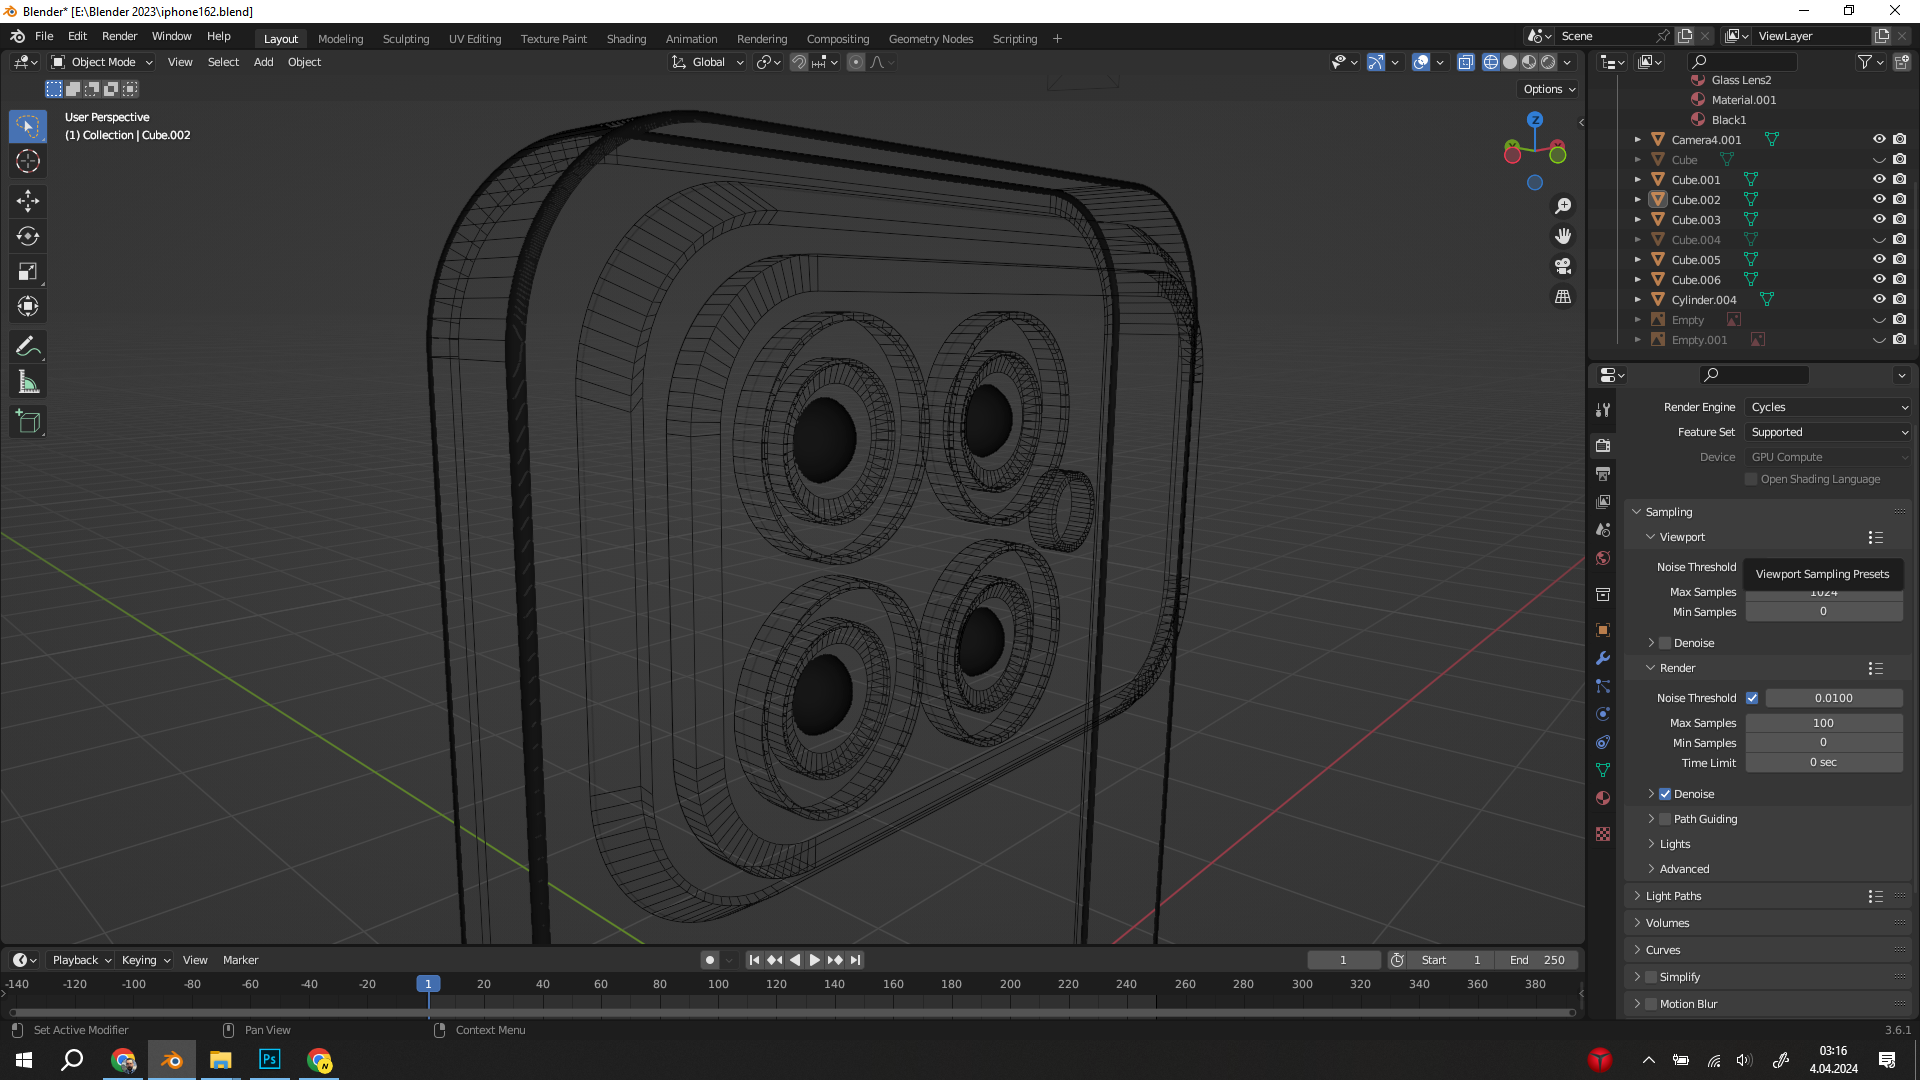Disable the Render Noise Threshold checkbox
1920x1080 pixels.
1752,698
